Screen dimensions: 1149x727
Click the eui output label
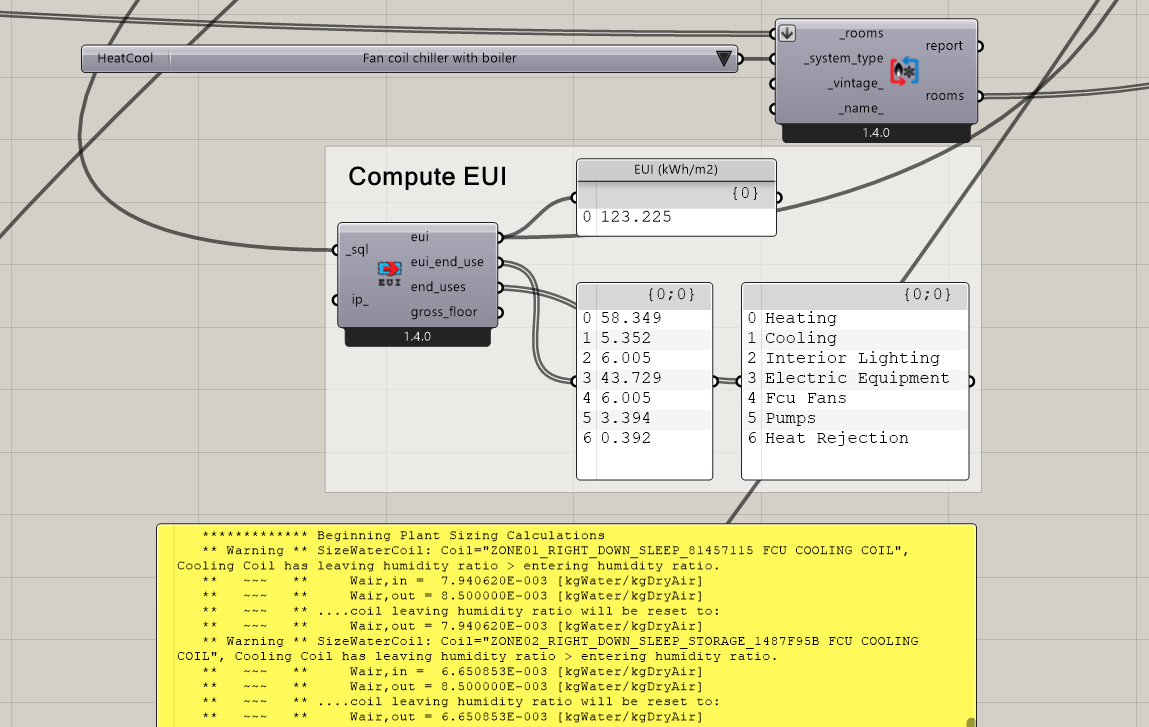[420, 237]
